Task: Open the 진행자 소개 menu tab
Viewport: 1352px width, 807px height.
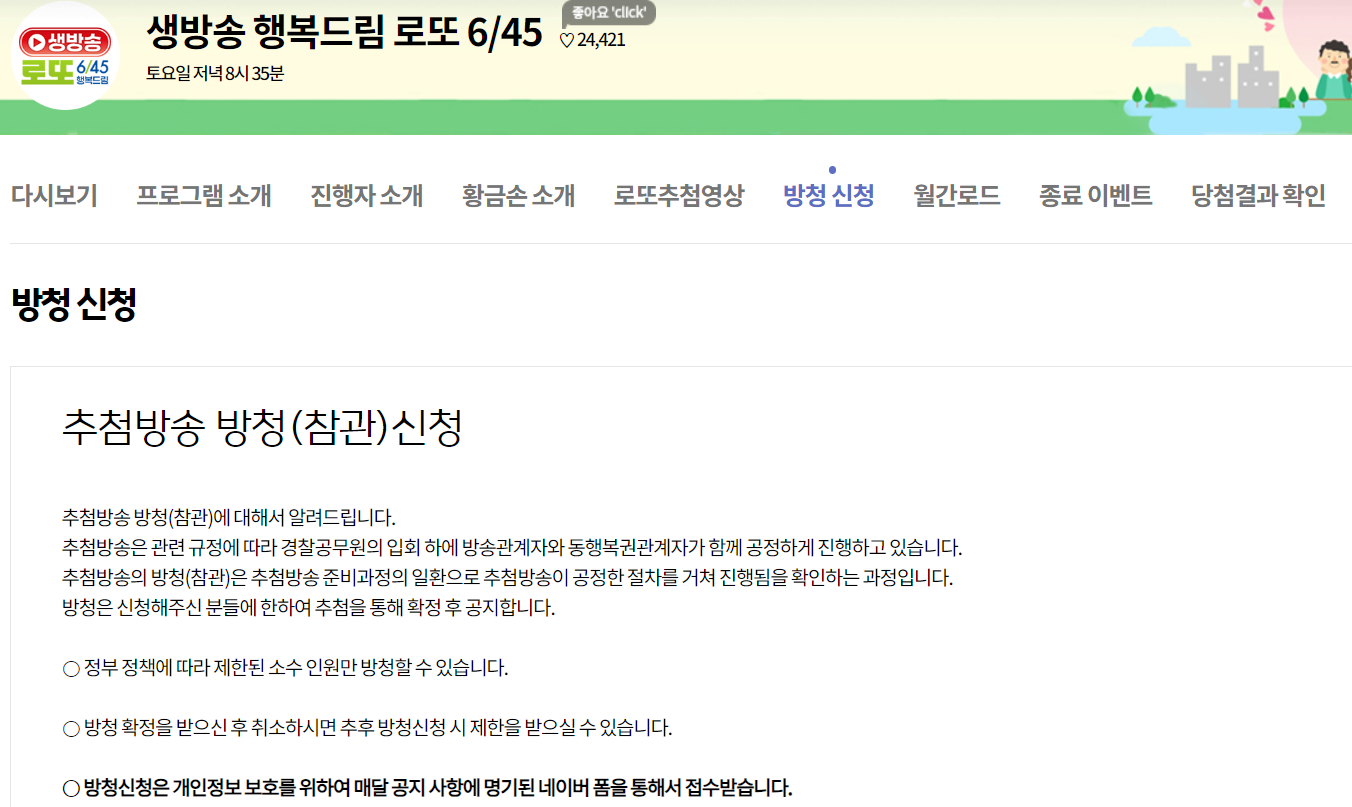Action: 367,195
